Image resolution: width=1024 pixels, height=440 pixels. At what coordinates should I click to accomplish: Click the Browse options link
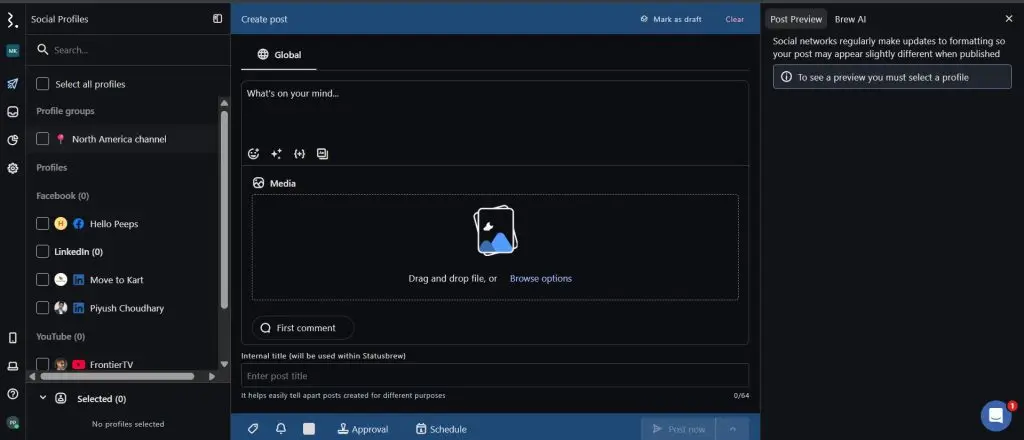[x=541, y=279]
